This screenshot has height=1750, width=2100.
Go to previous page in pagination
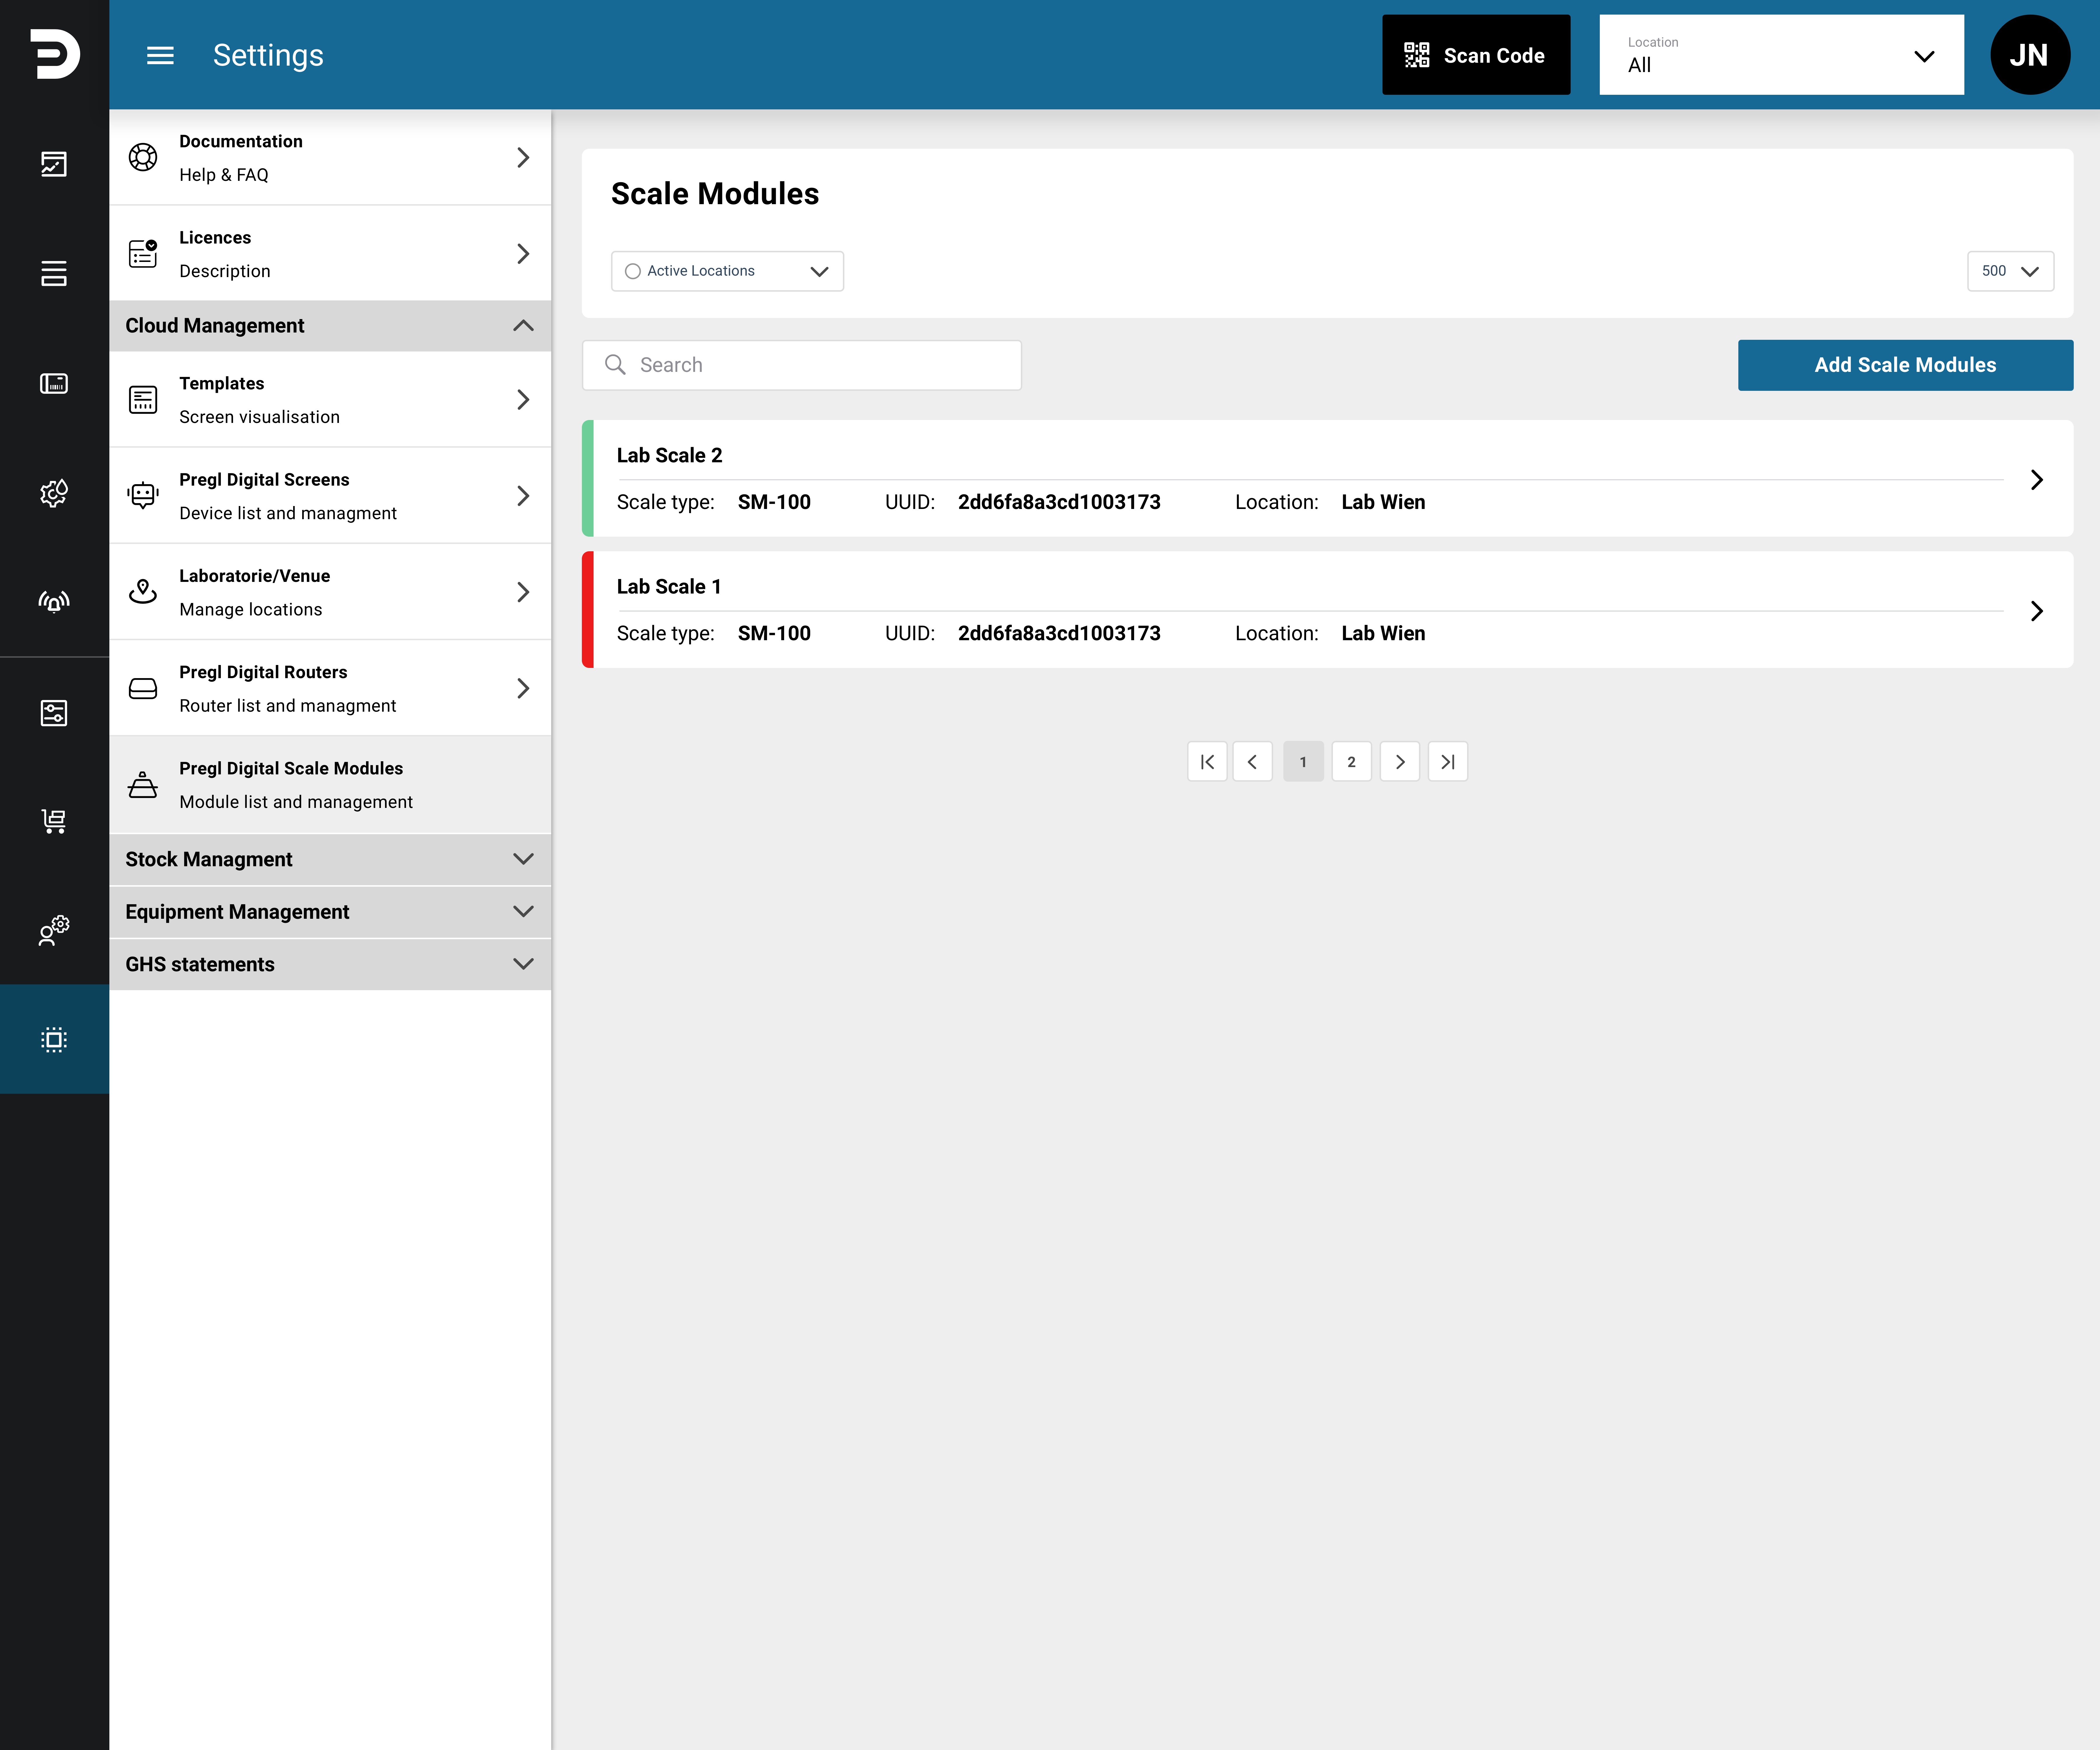click(x=1252, y=761)
